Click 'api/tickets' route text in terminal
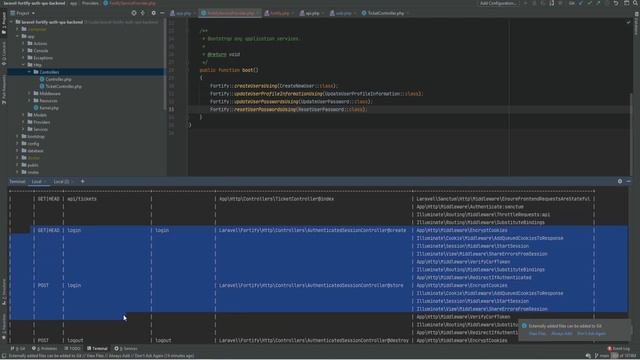Screen dimensions: 640x360 (82, 199)
